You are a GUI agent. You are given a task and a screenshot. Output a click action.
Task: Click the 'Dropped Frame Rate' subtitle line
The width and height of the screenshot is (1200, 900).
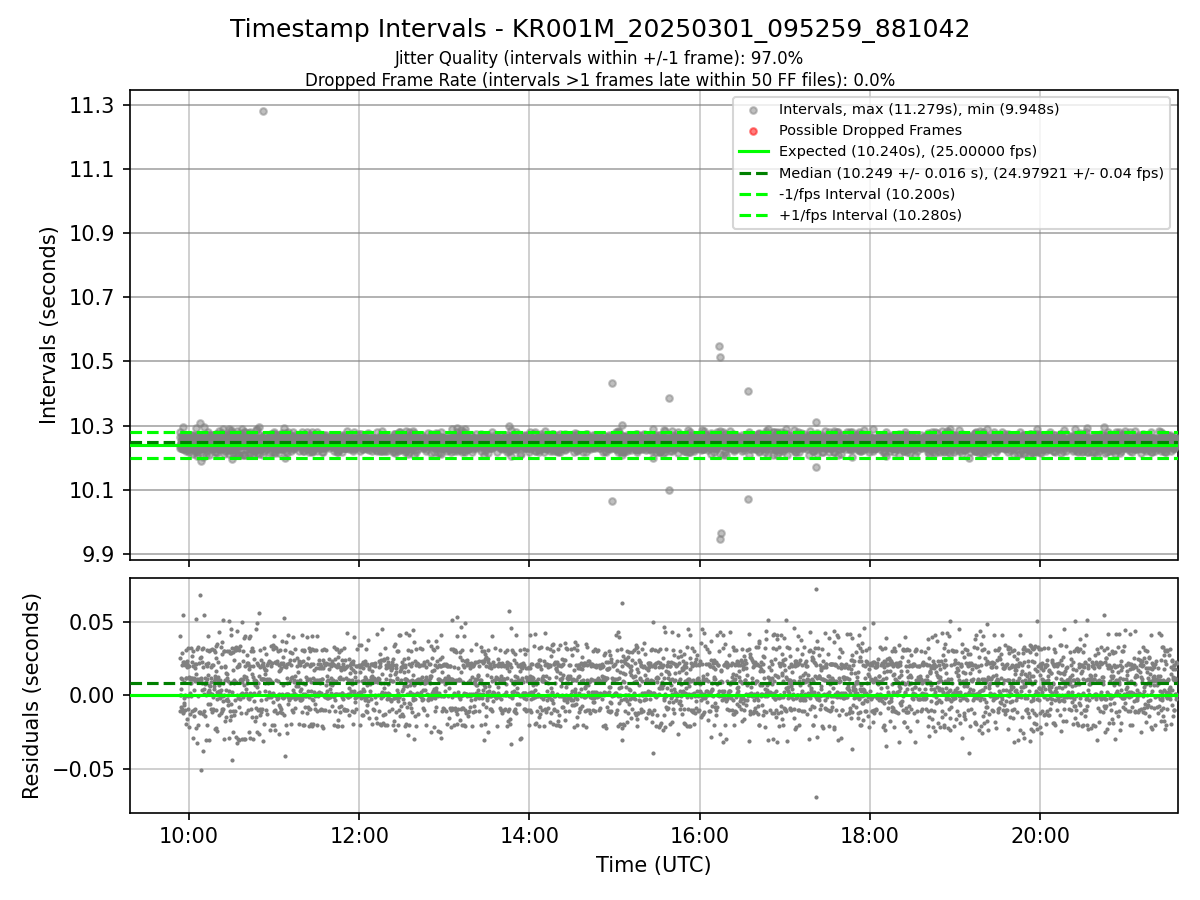[600, 79]
